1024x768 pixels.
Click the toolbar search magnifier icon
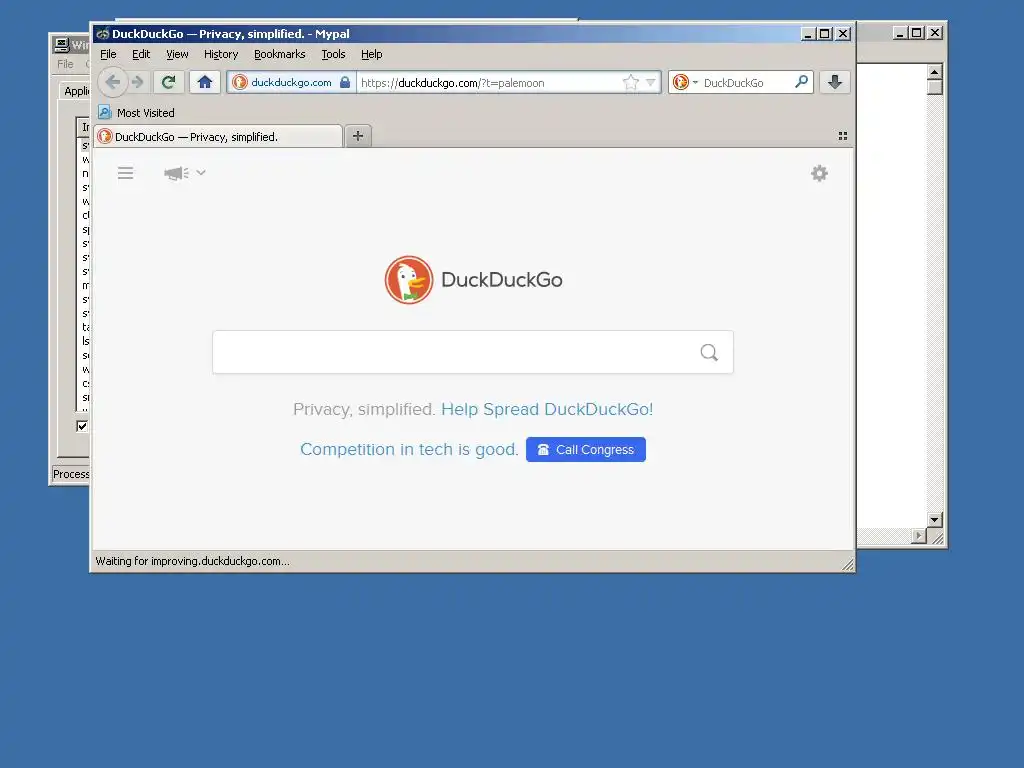[x=801, y=82]
